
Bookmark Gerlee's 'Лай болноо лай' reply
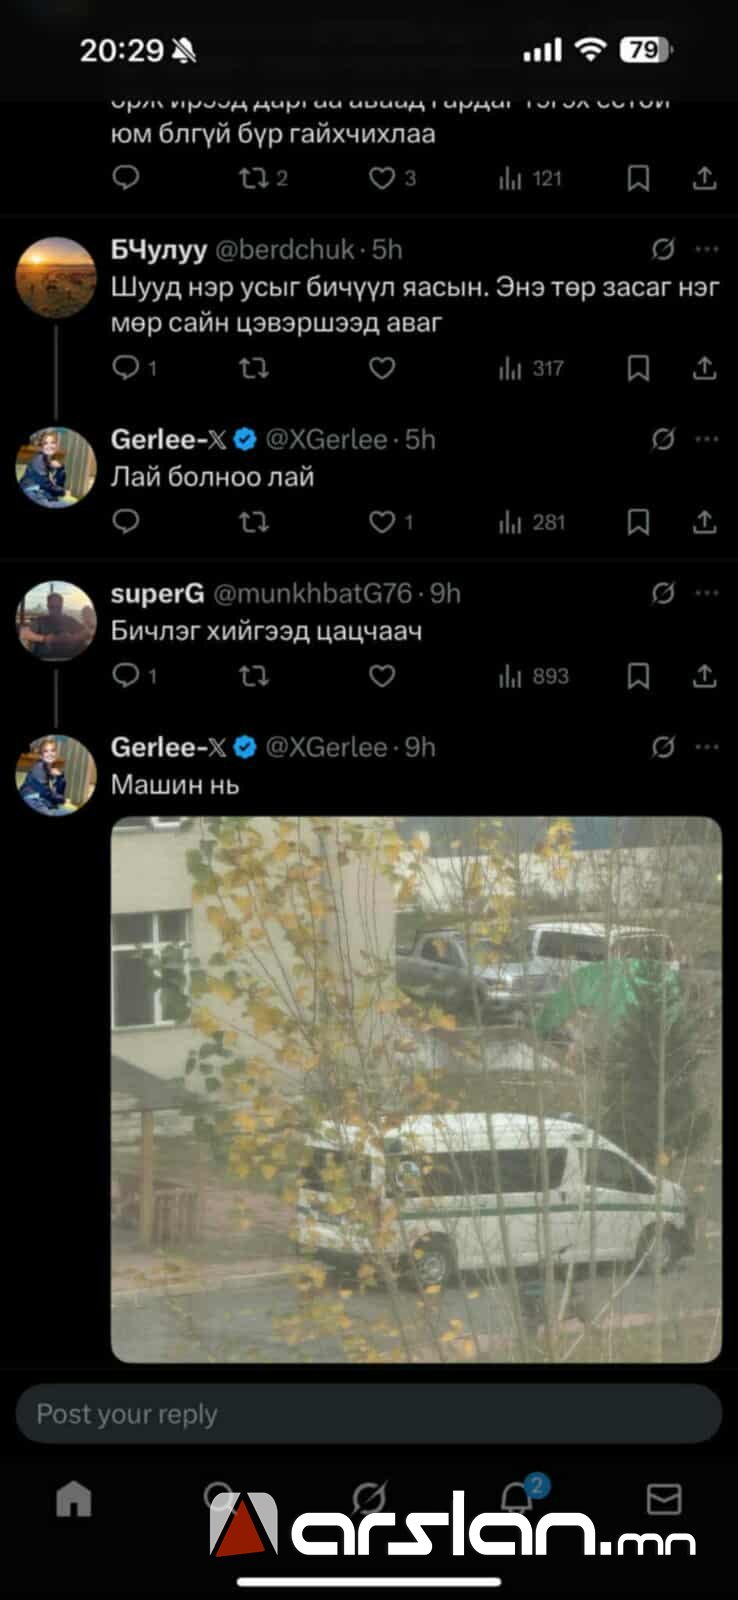pyautogui.click(x=638, y=522)
